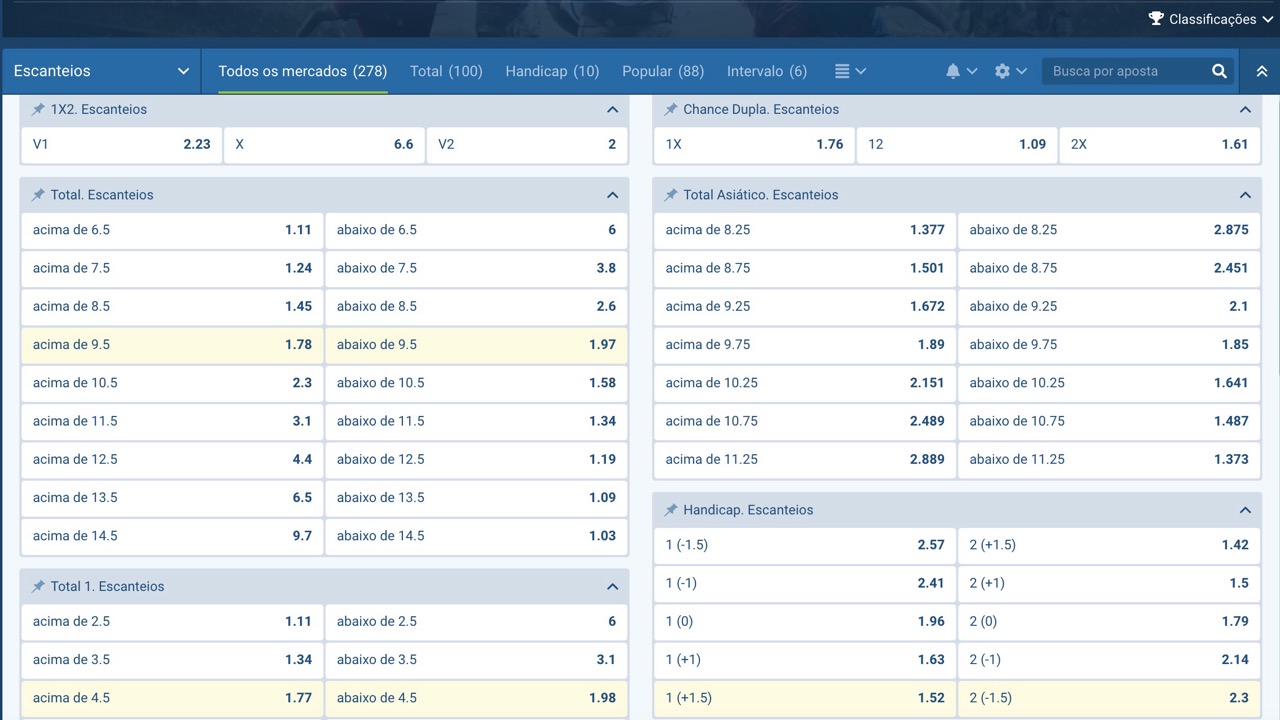The image size is (1280, 720).
Task: Click the double-chevron collapse all icon
Action: 1261,71
